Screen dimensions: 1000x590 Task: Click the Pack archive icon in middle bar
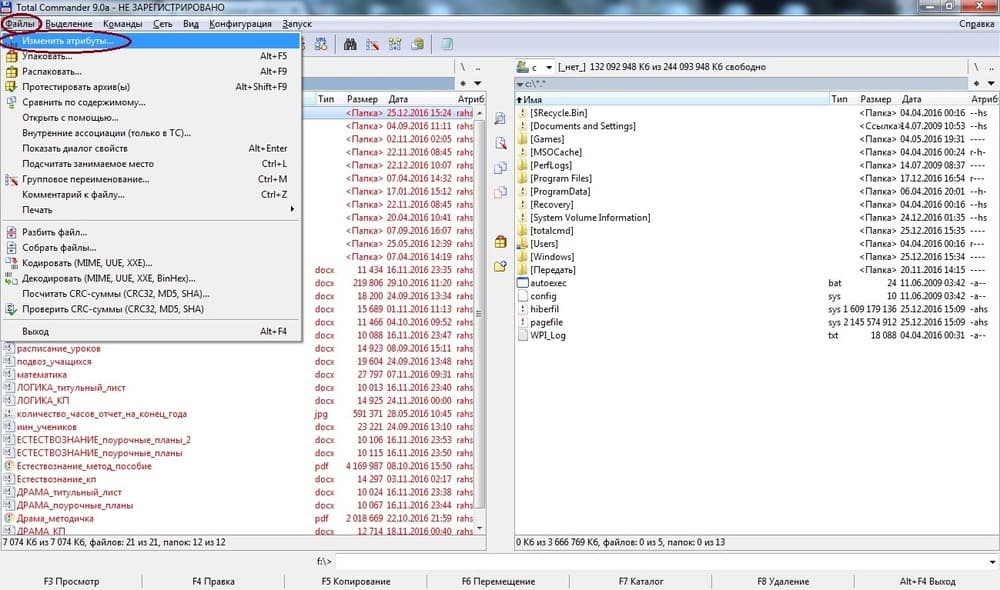501,242
